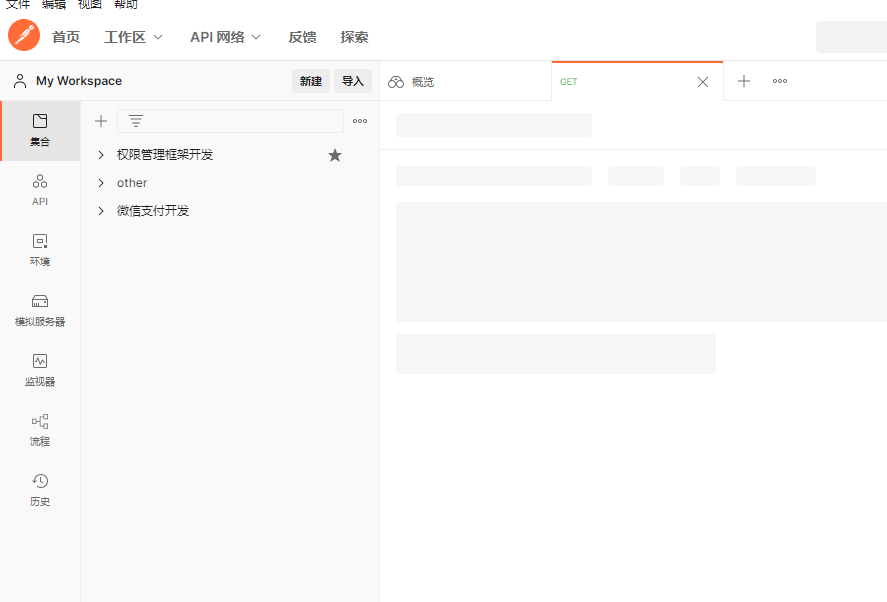Open the API sidebar panel
The width and height of the screenshot is (887, 602).
tap(40, 190)
